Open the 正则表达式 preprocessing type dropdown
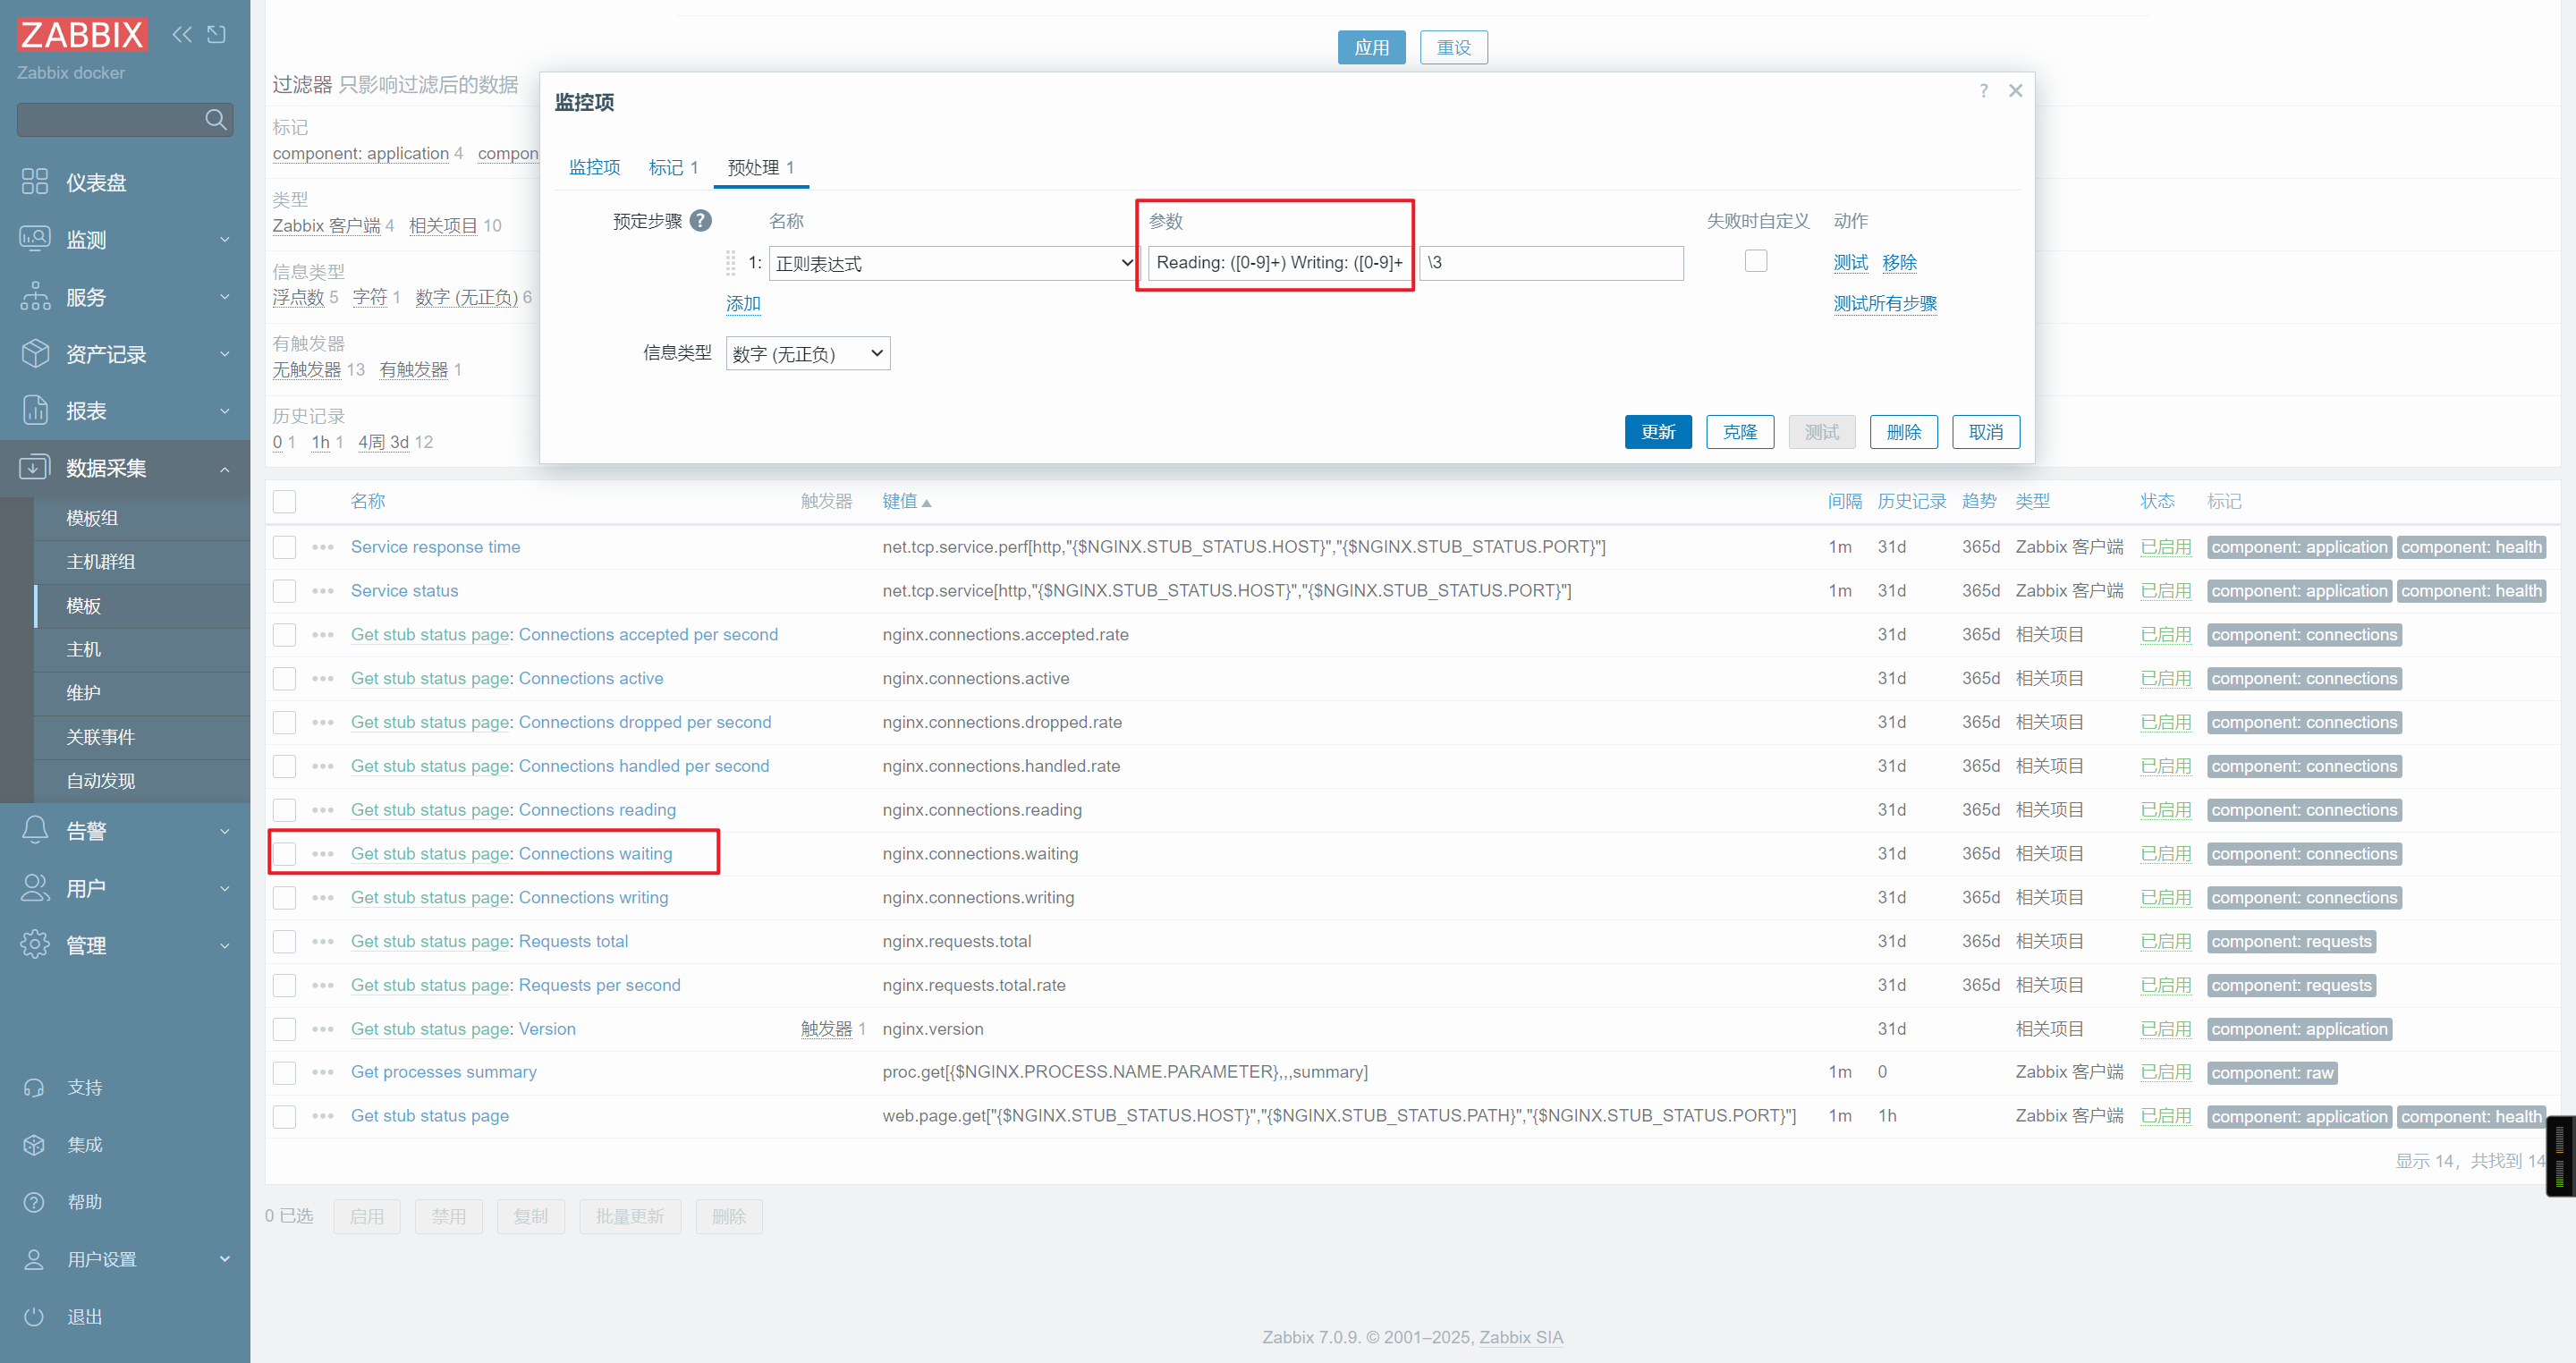Viewport: 2576px width, 1363px height. [954, 263]
